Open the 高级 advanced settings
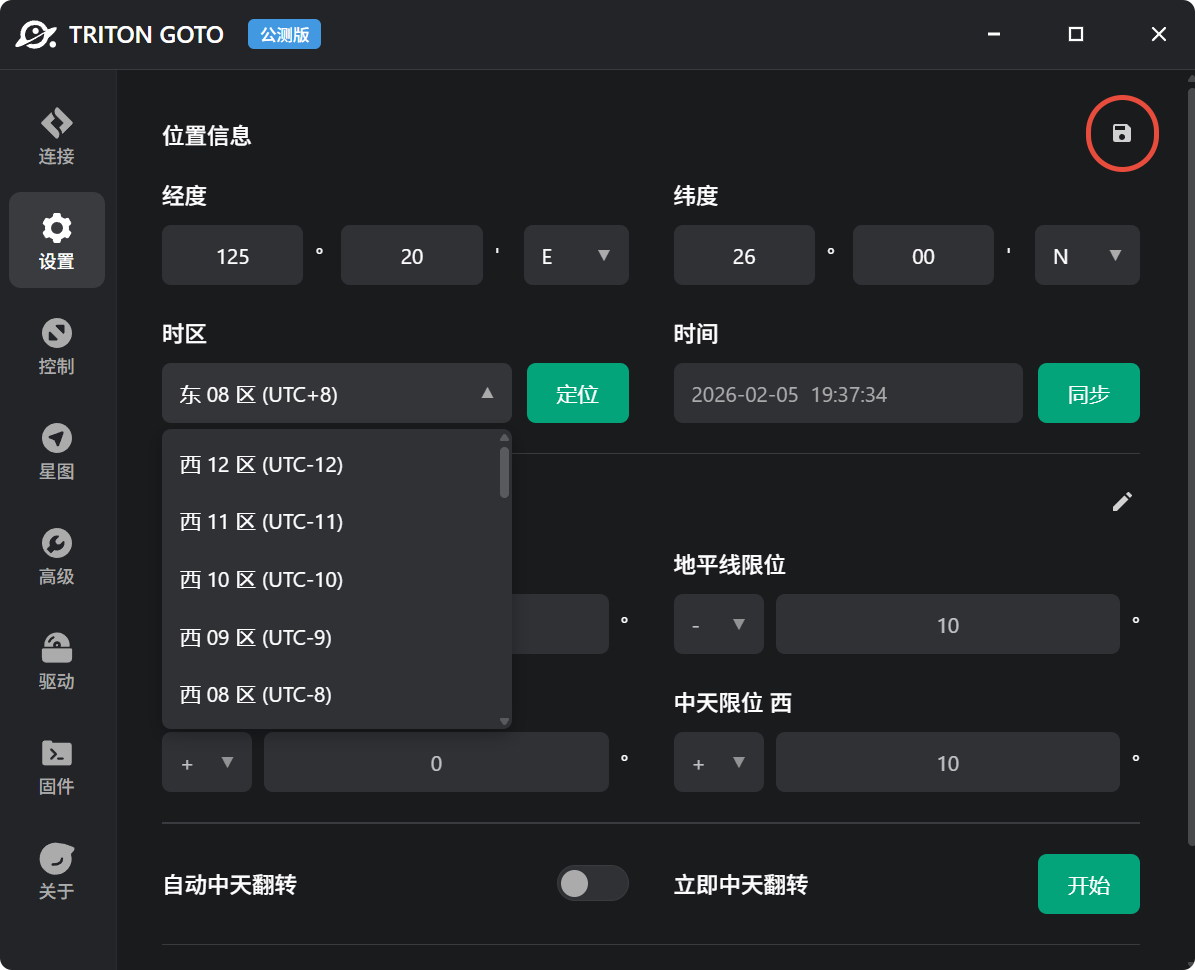This screenshot has width=1195, height=970. pyautogui.click(x=56, y=557)
